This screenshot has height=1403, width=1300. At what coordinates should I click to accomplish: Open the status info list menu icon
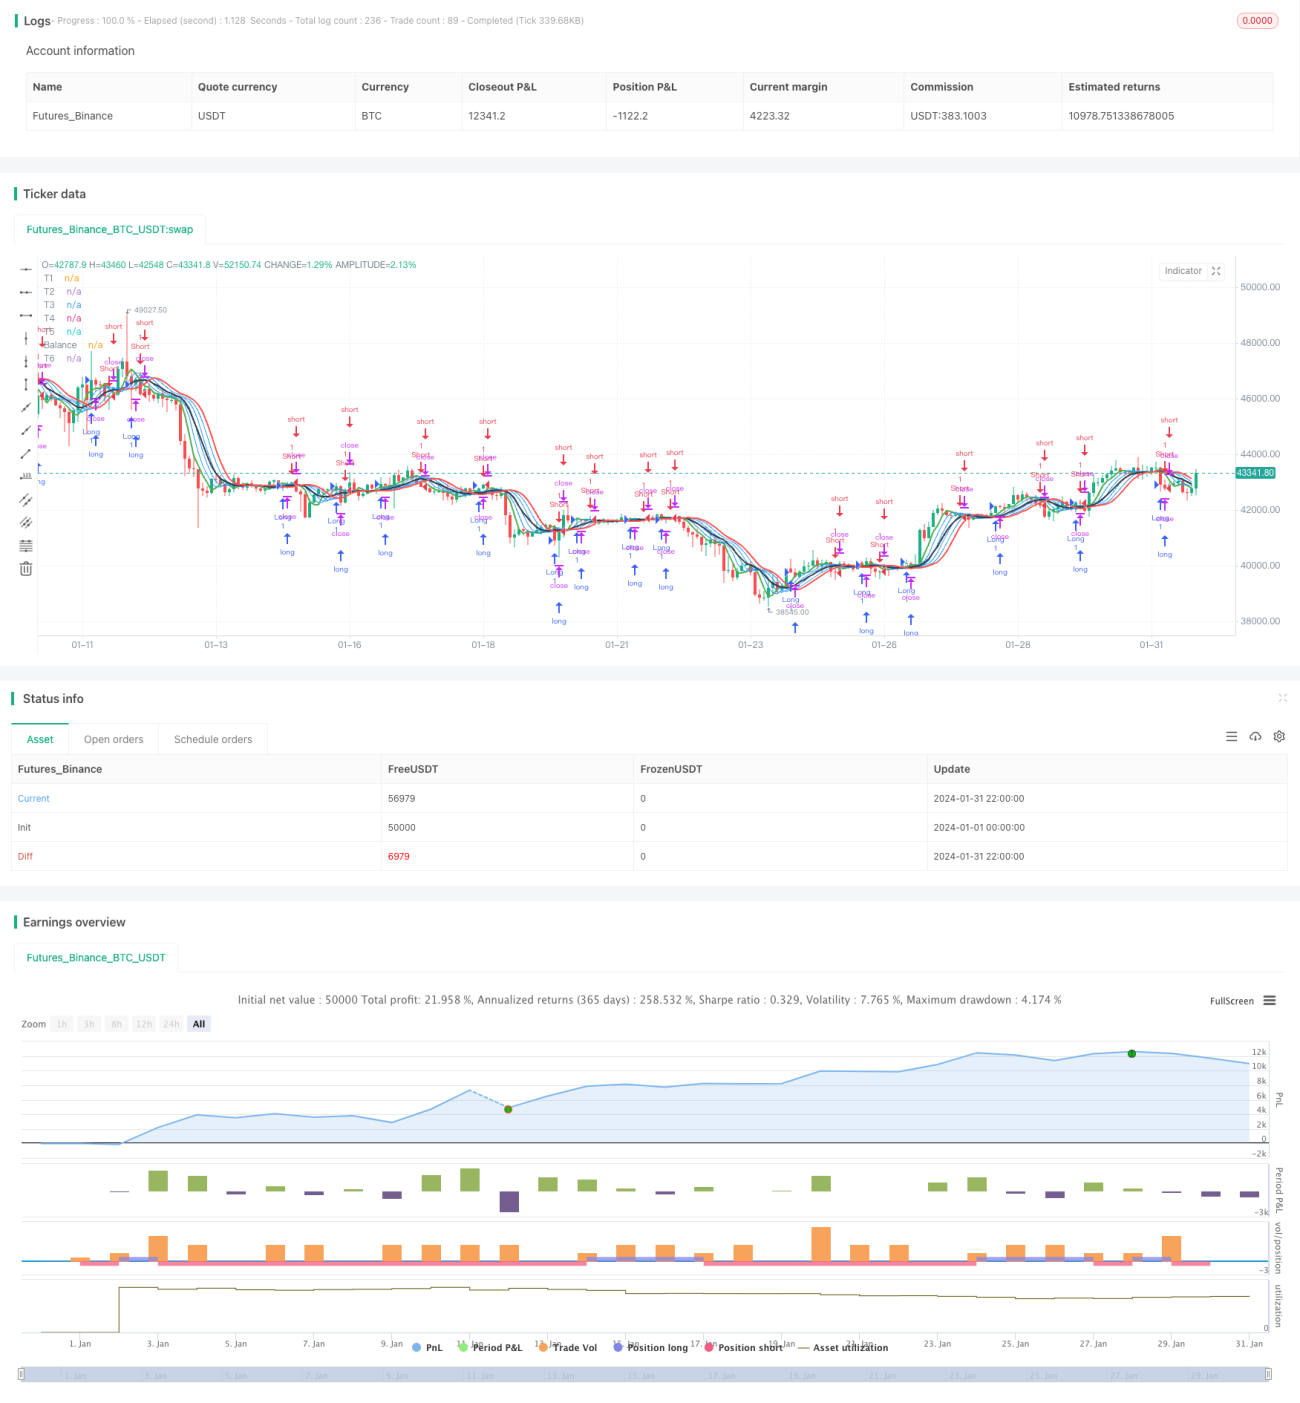[x=1231, y=736]
